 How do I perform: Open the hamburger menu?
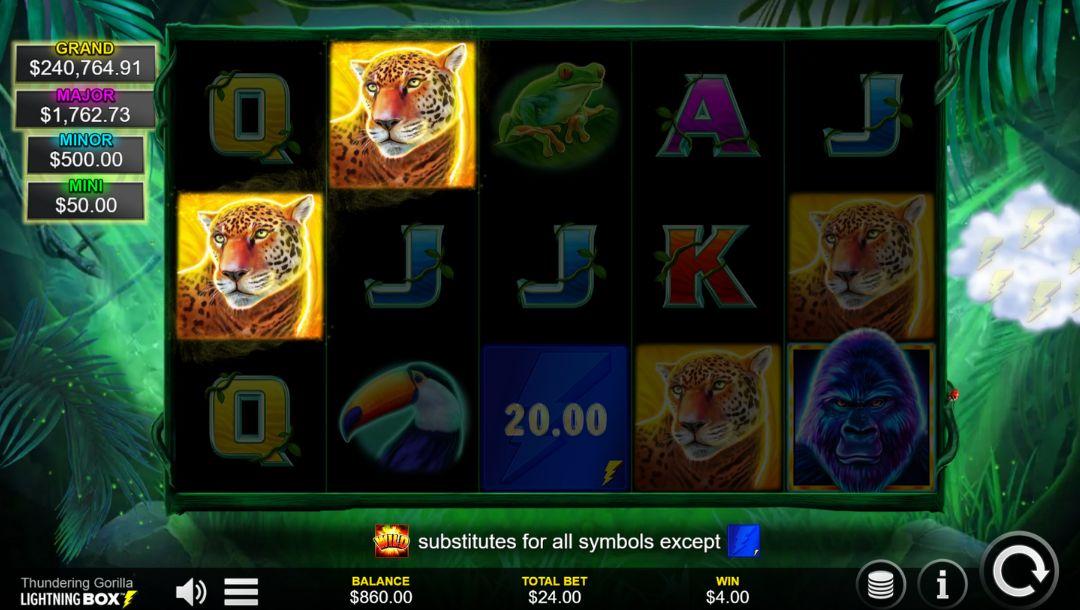click(241, 591)
